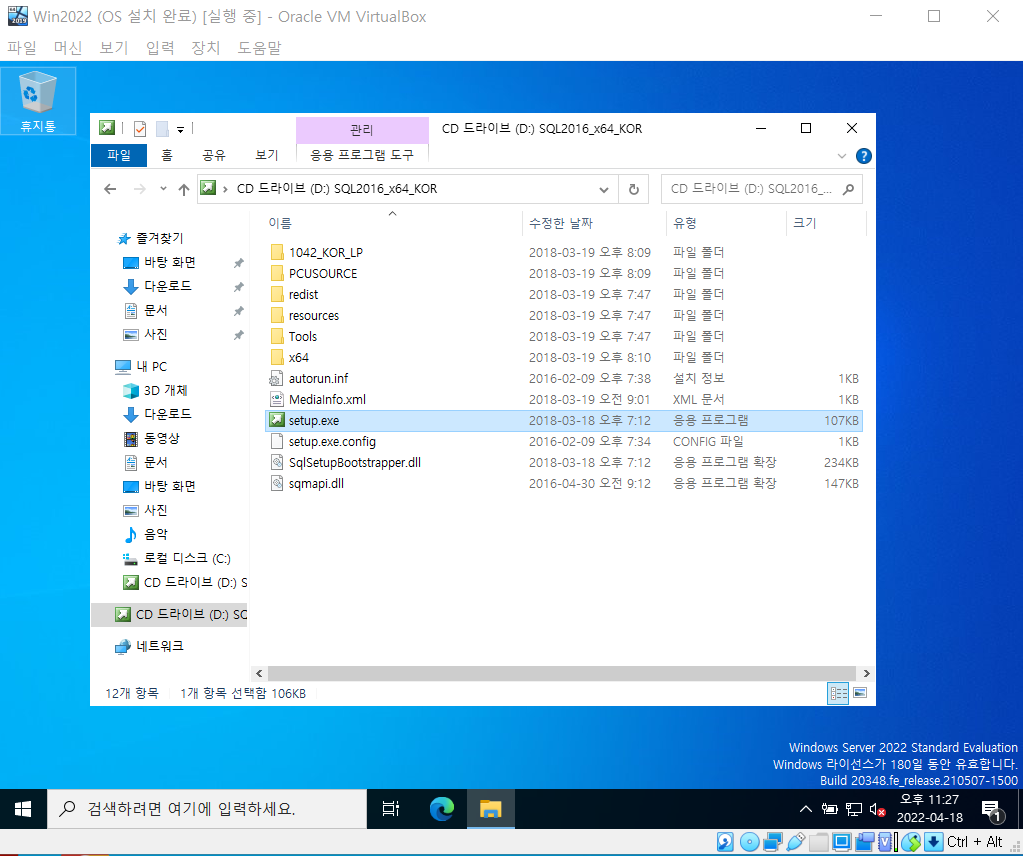Open the Windows Start button
Image resolution: width=1023 pixels, height=856 pixels.
click(x=23, y=810)
